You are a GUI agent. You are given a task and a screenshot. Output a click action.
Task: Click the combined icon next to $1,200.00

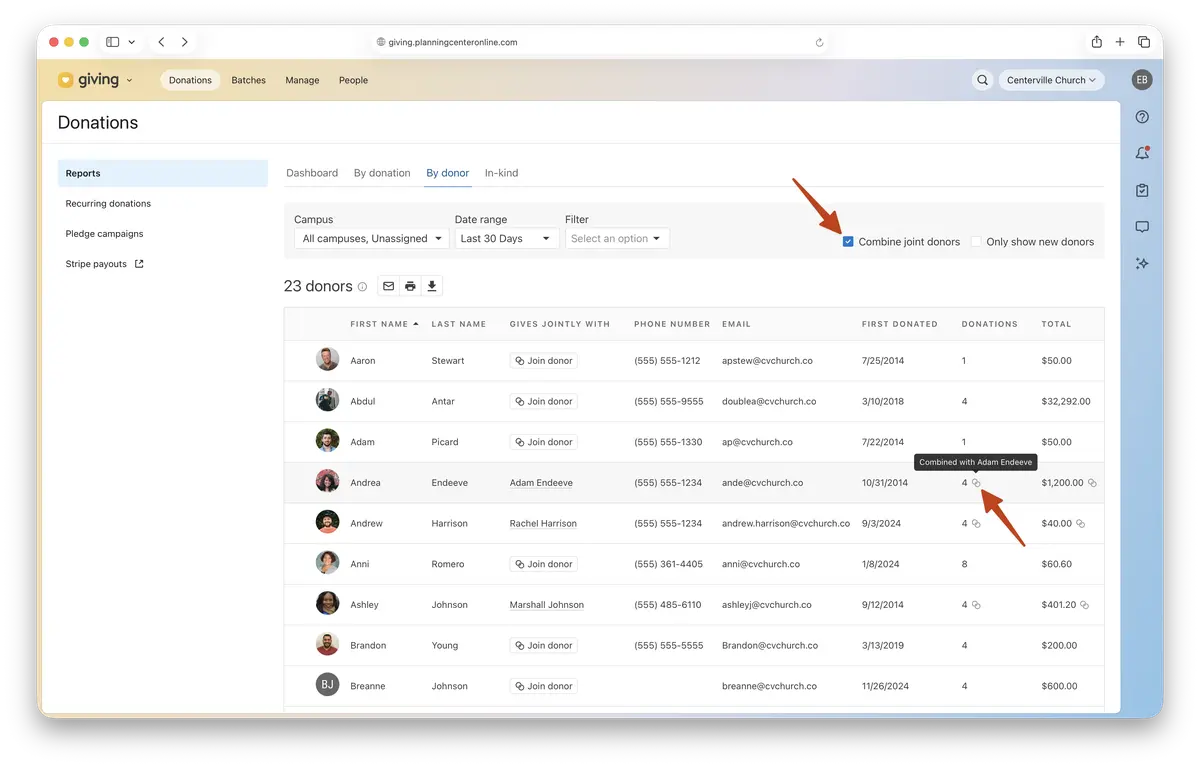click(1092, 483)
